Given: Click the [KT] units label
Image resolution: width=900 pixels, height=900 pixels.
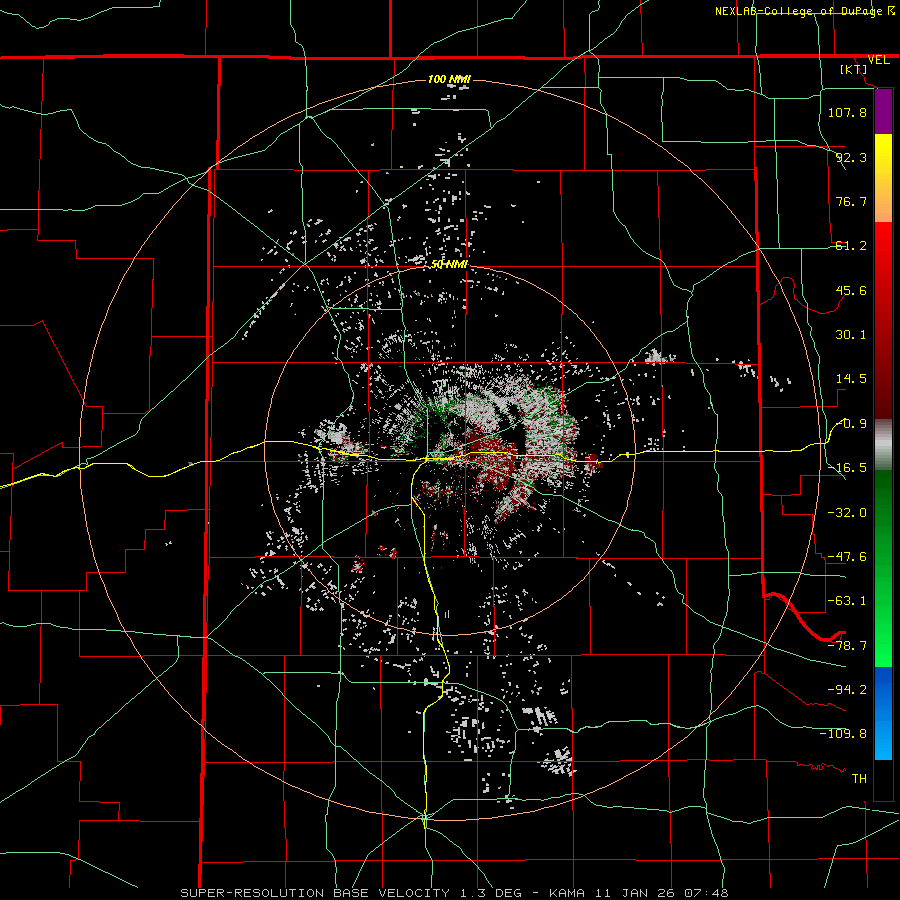Looking at the screenshot, I should [x=854, y=69].
